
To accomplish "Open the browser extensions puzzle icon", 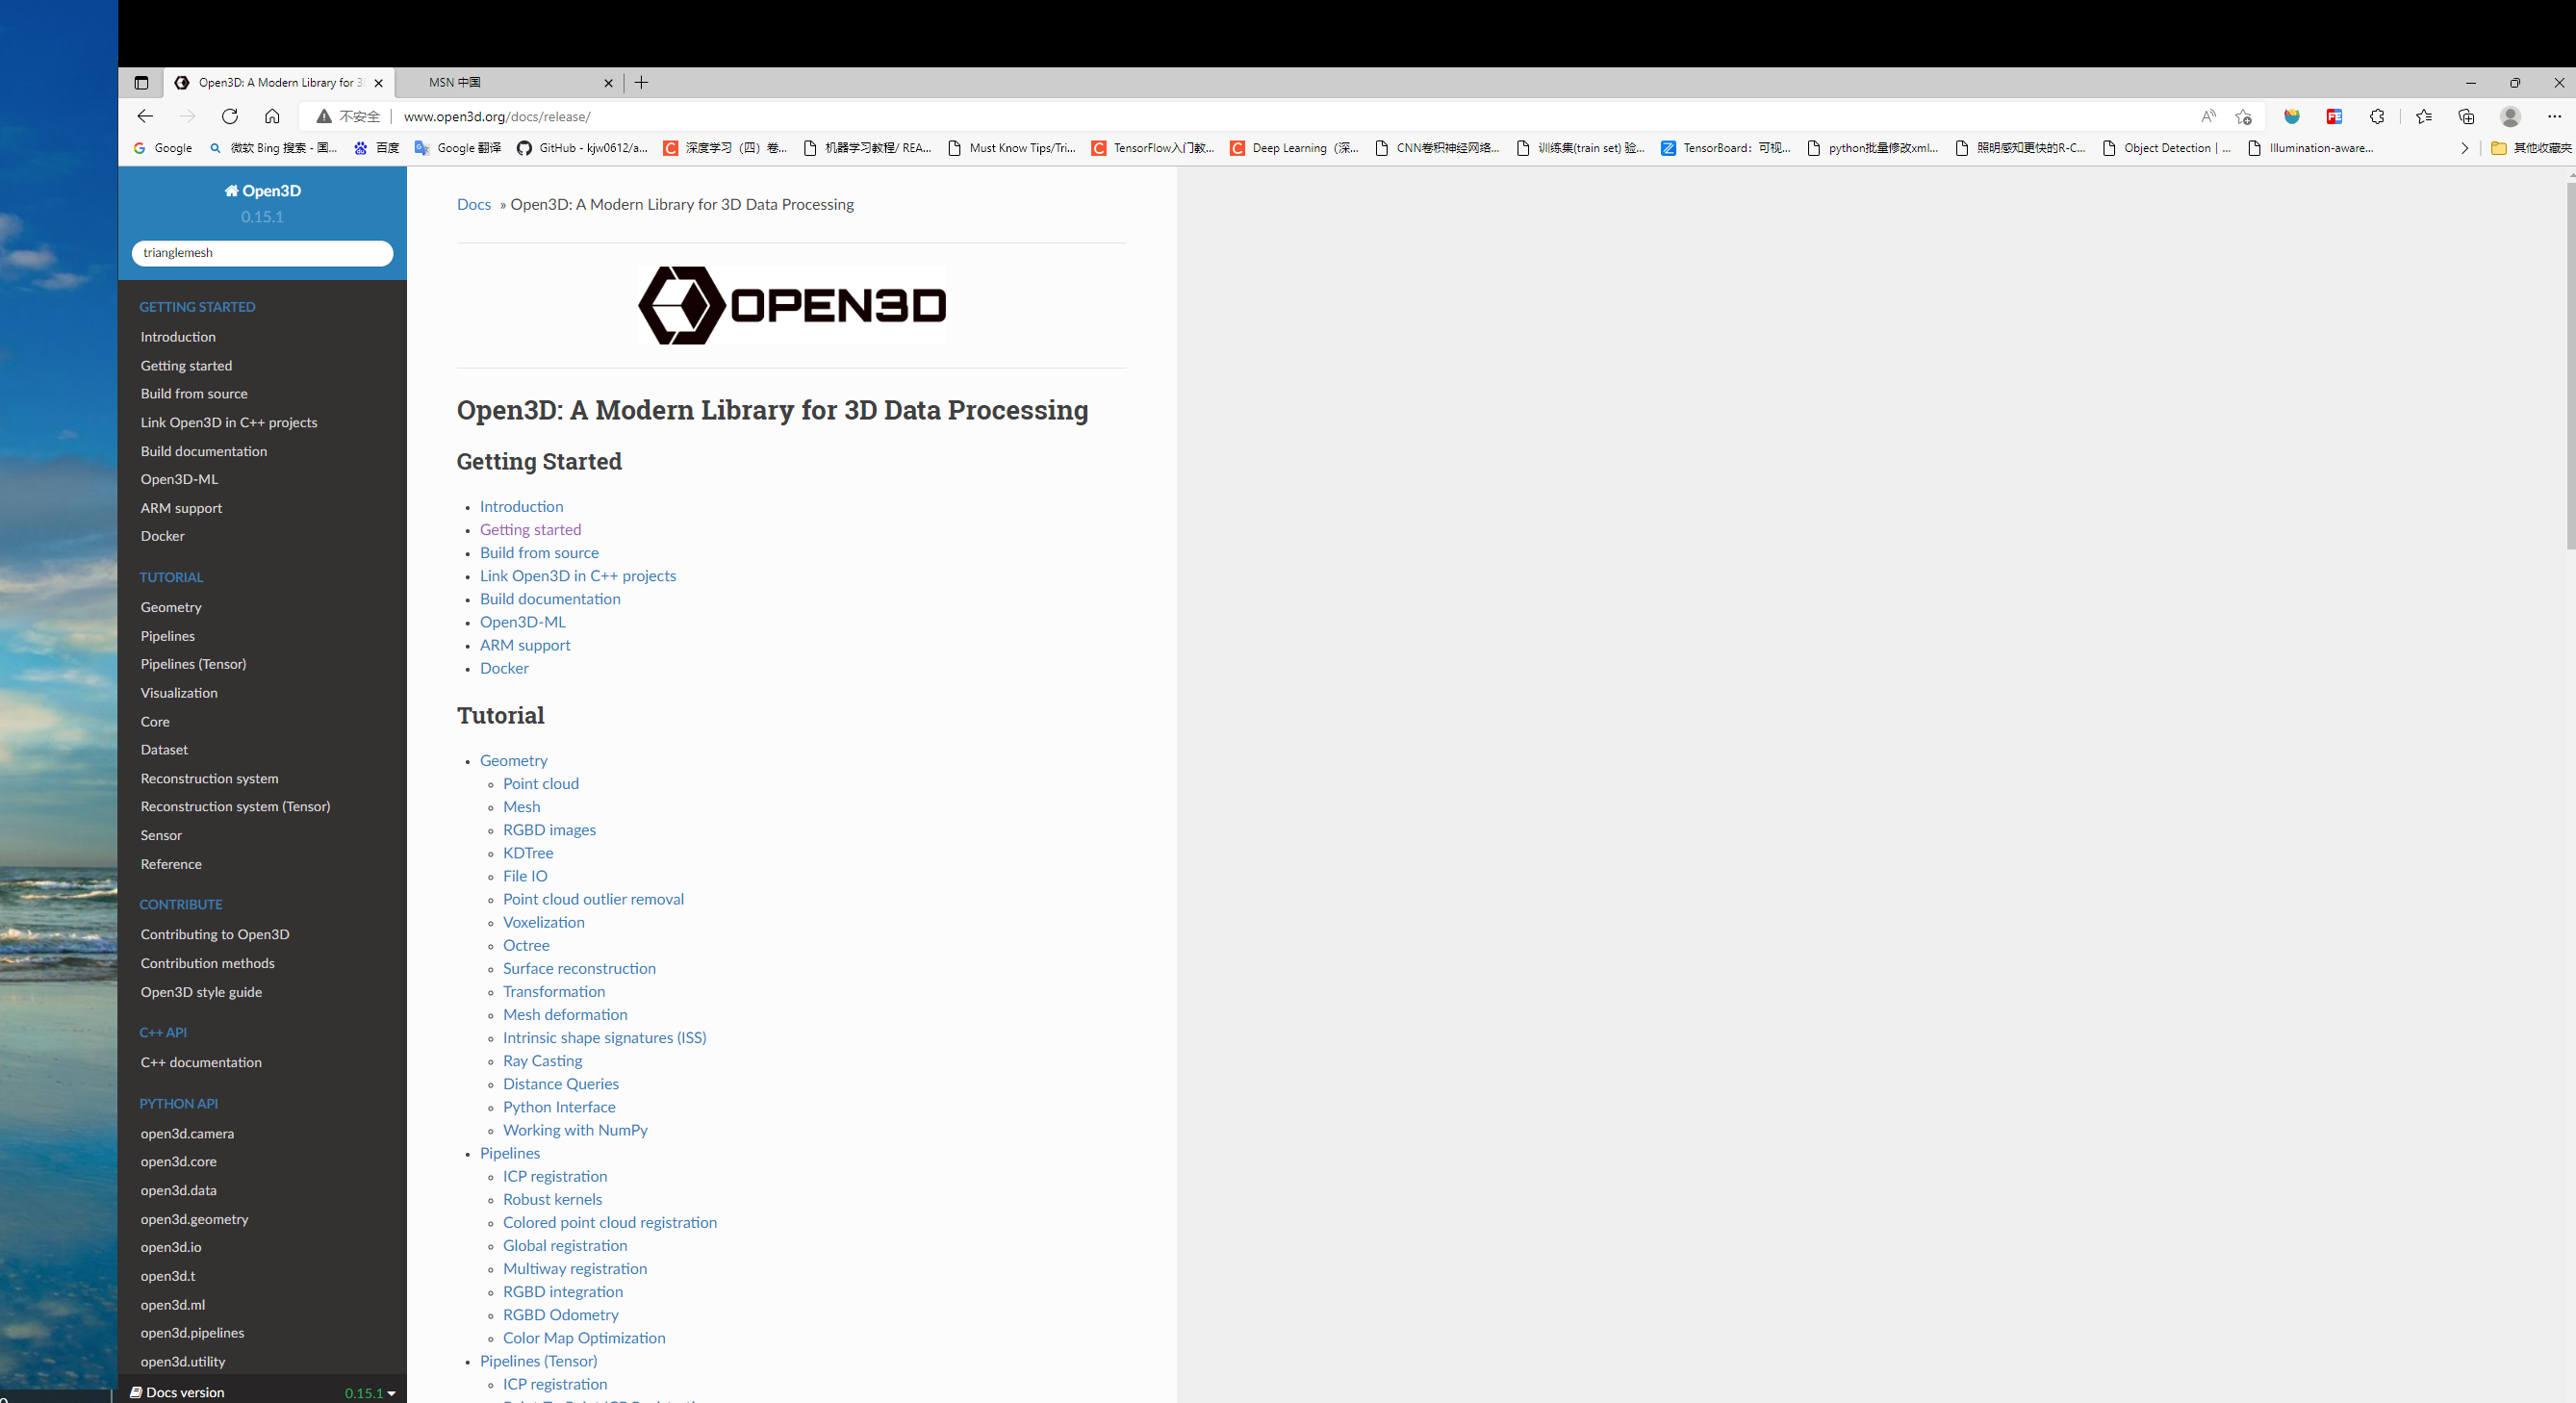I will [2378, 117].
